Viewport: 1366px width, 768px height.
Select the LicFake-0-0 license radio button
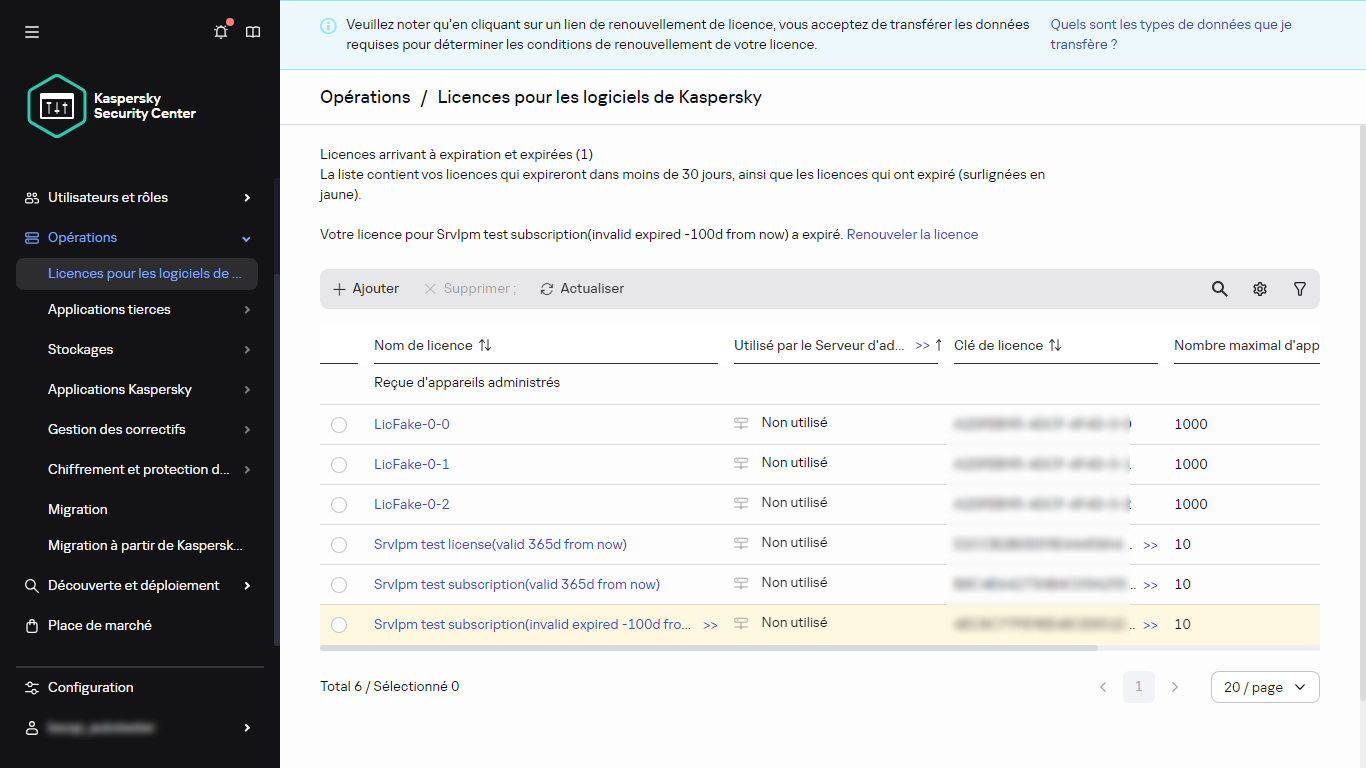339,423
